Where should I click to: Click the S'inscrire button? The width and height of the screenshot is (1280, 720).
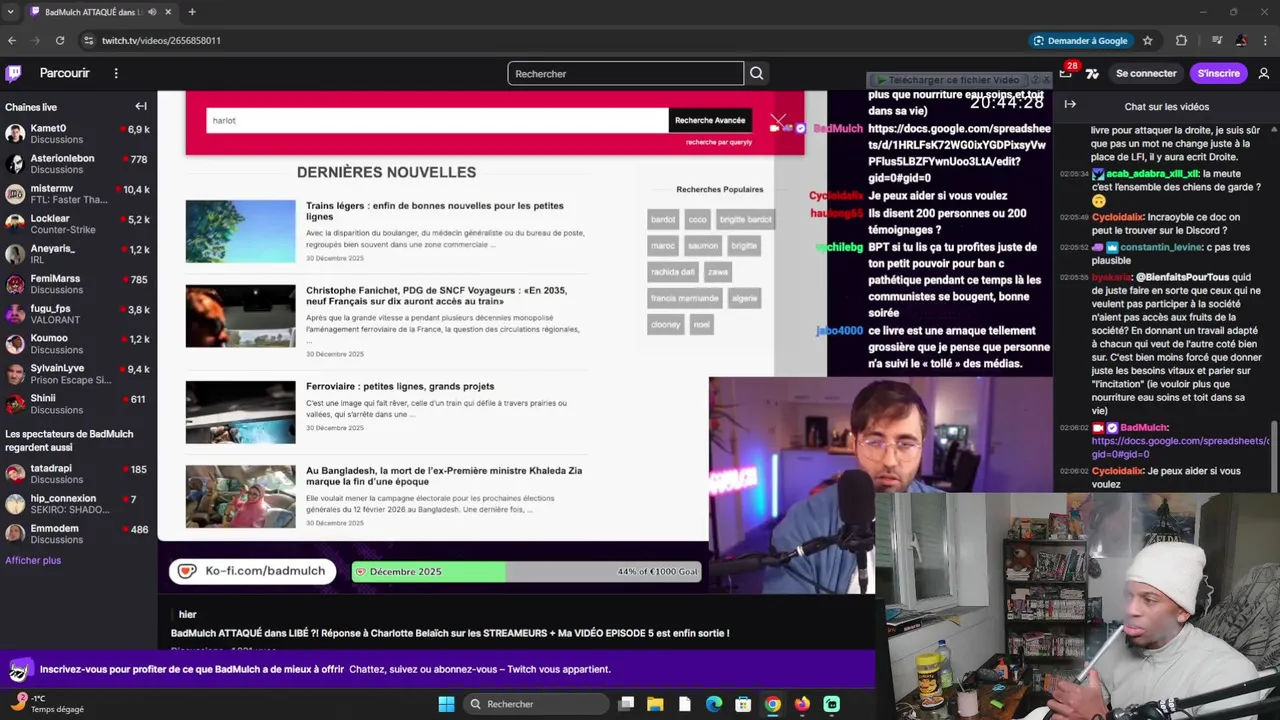click(x=1218, y=73)
